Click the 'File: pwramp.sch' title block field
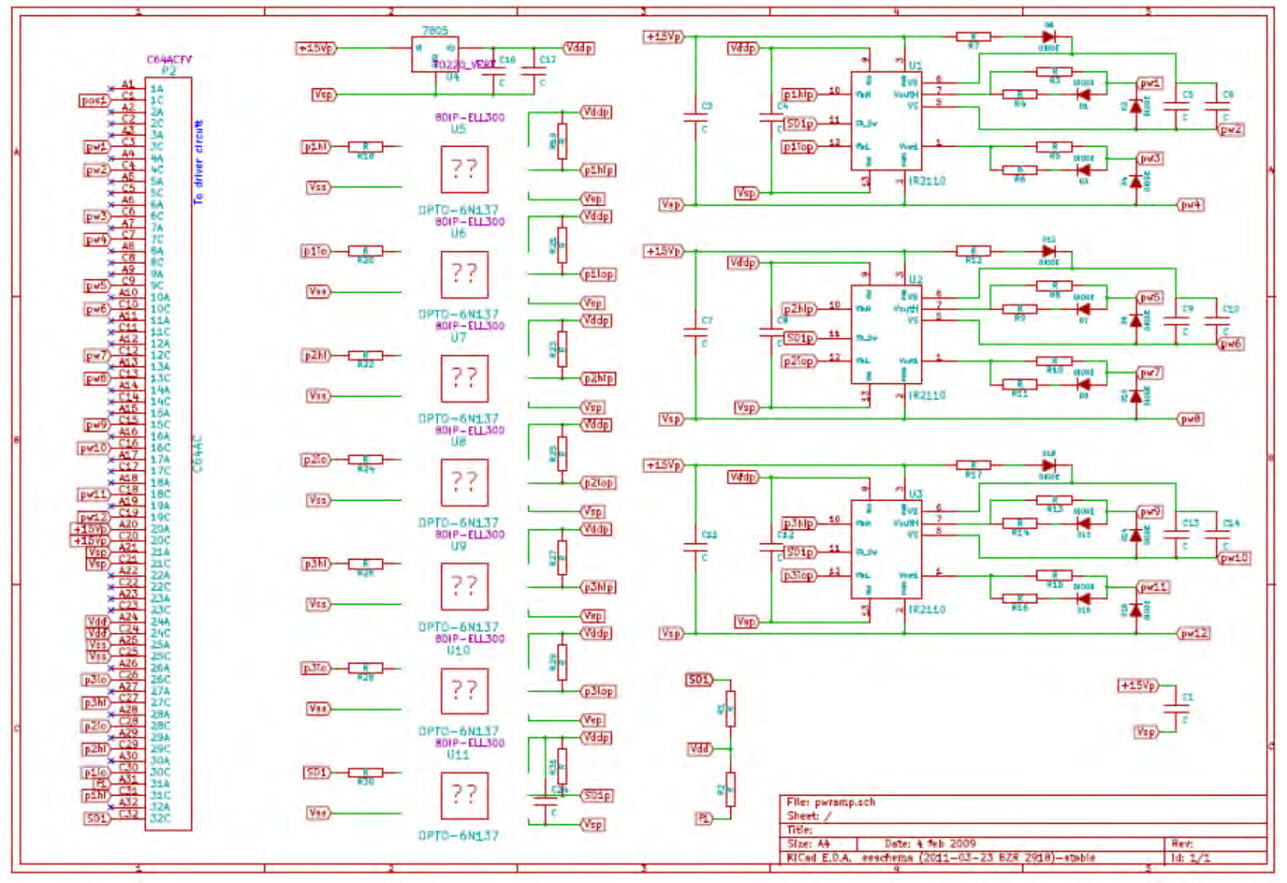Screen dimensions: 1287x883 pyautogui.click(x=829, y=802)
